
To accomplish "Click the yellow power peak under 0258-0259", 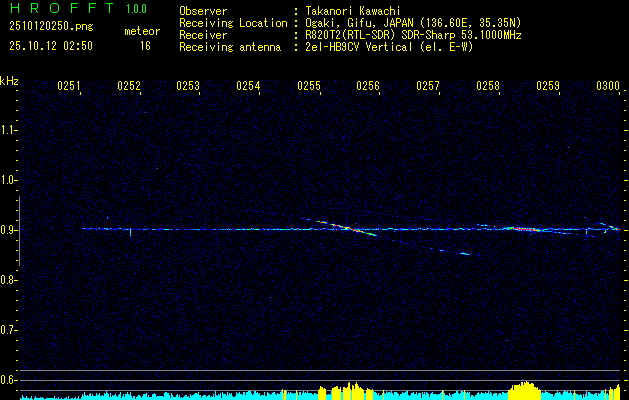I will (524, 390).
